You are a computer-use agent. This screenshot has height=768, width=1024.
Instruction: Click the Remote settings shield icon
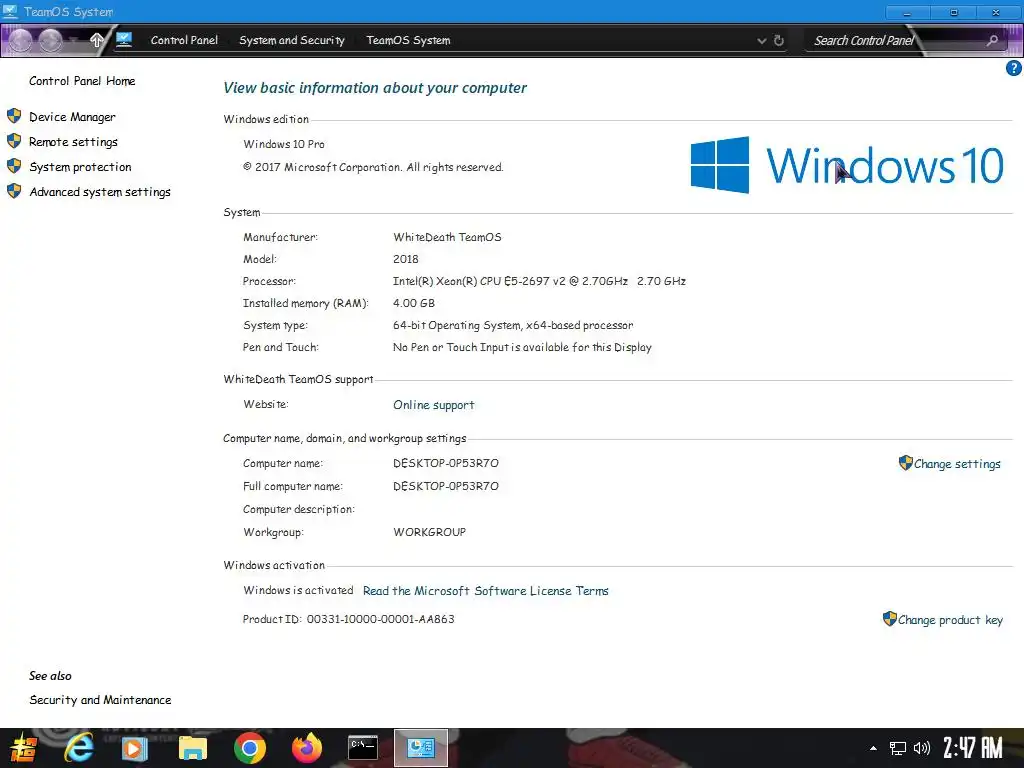[x=14, y=141]
